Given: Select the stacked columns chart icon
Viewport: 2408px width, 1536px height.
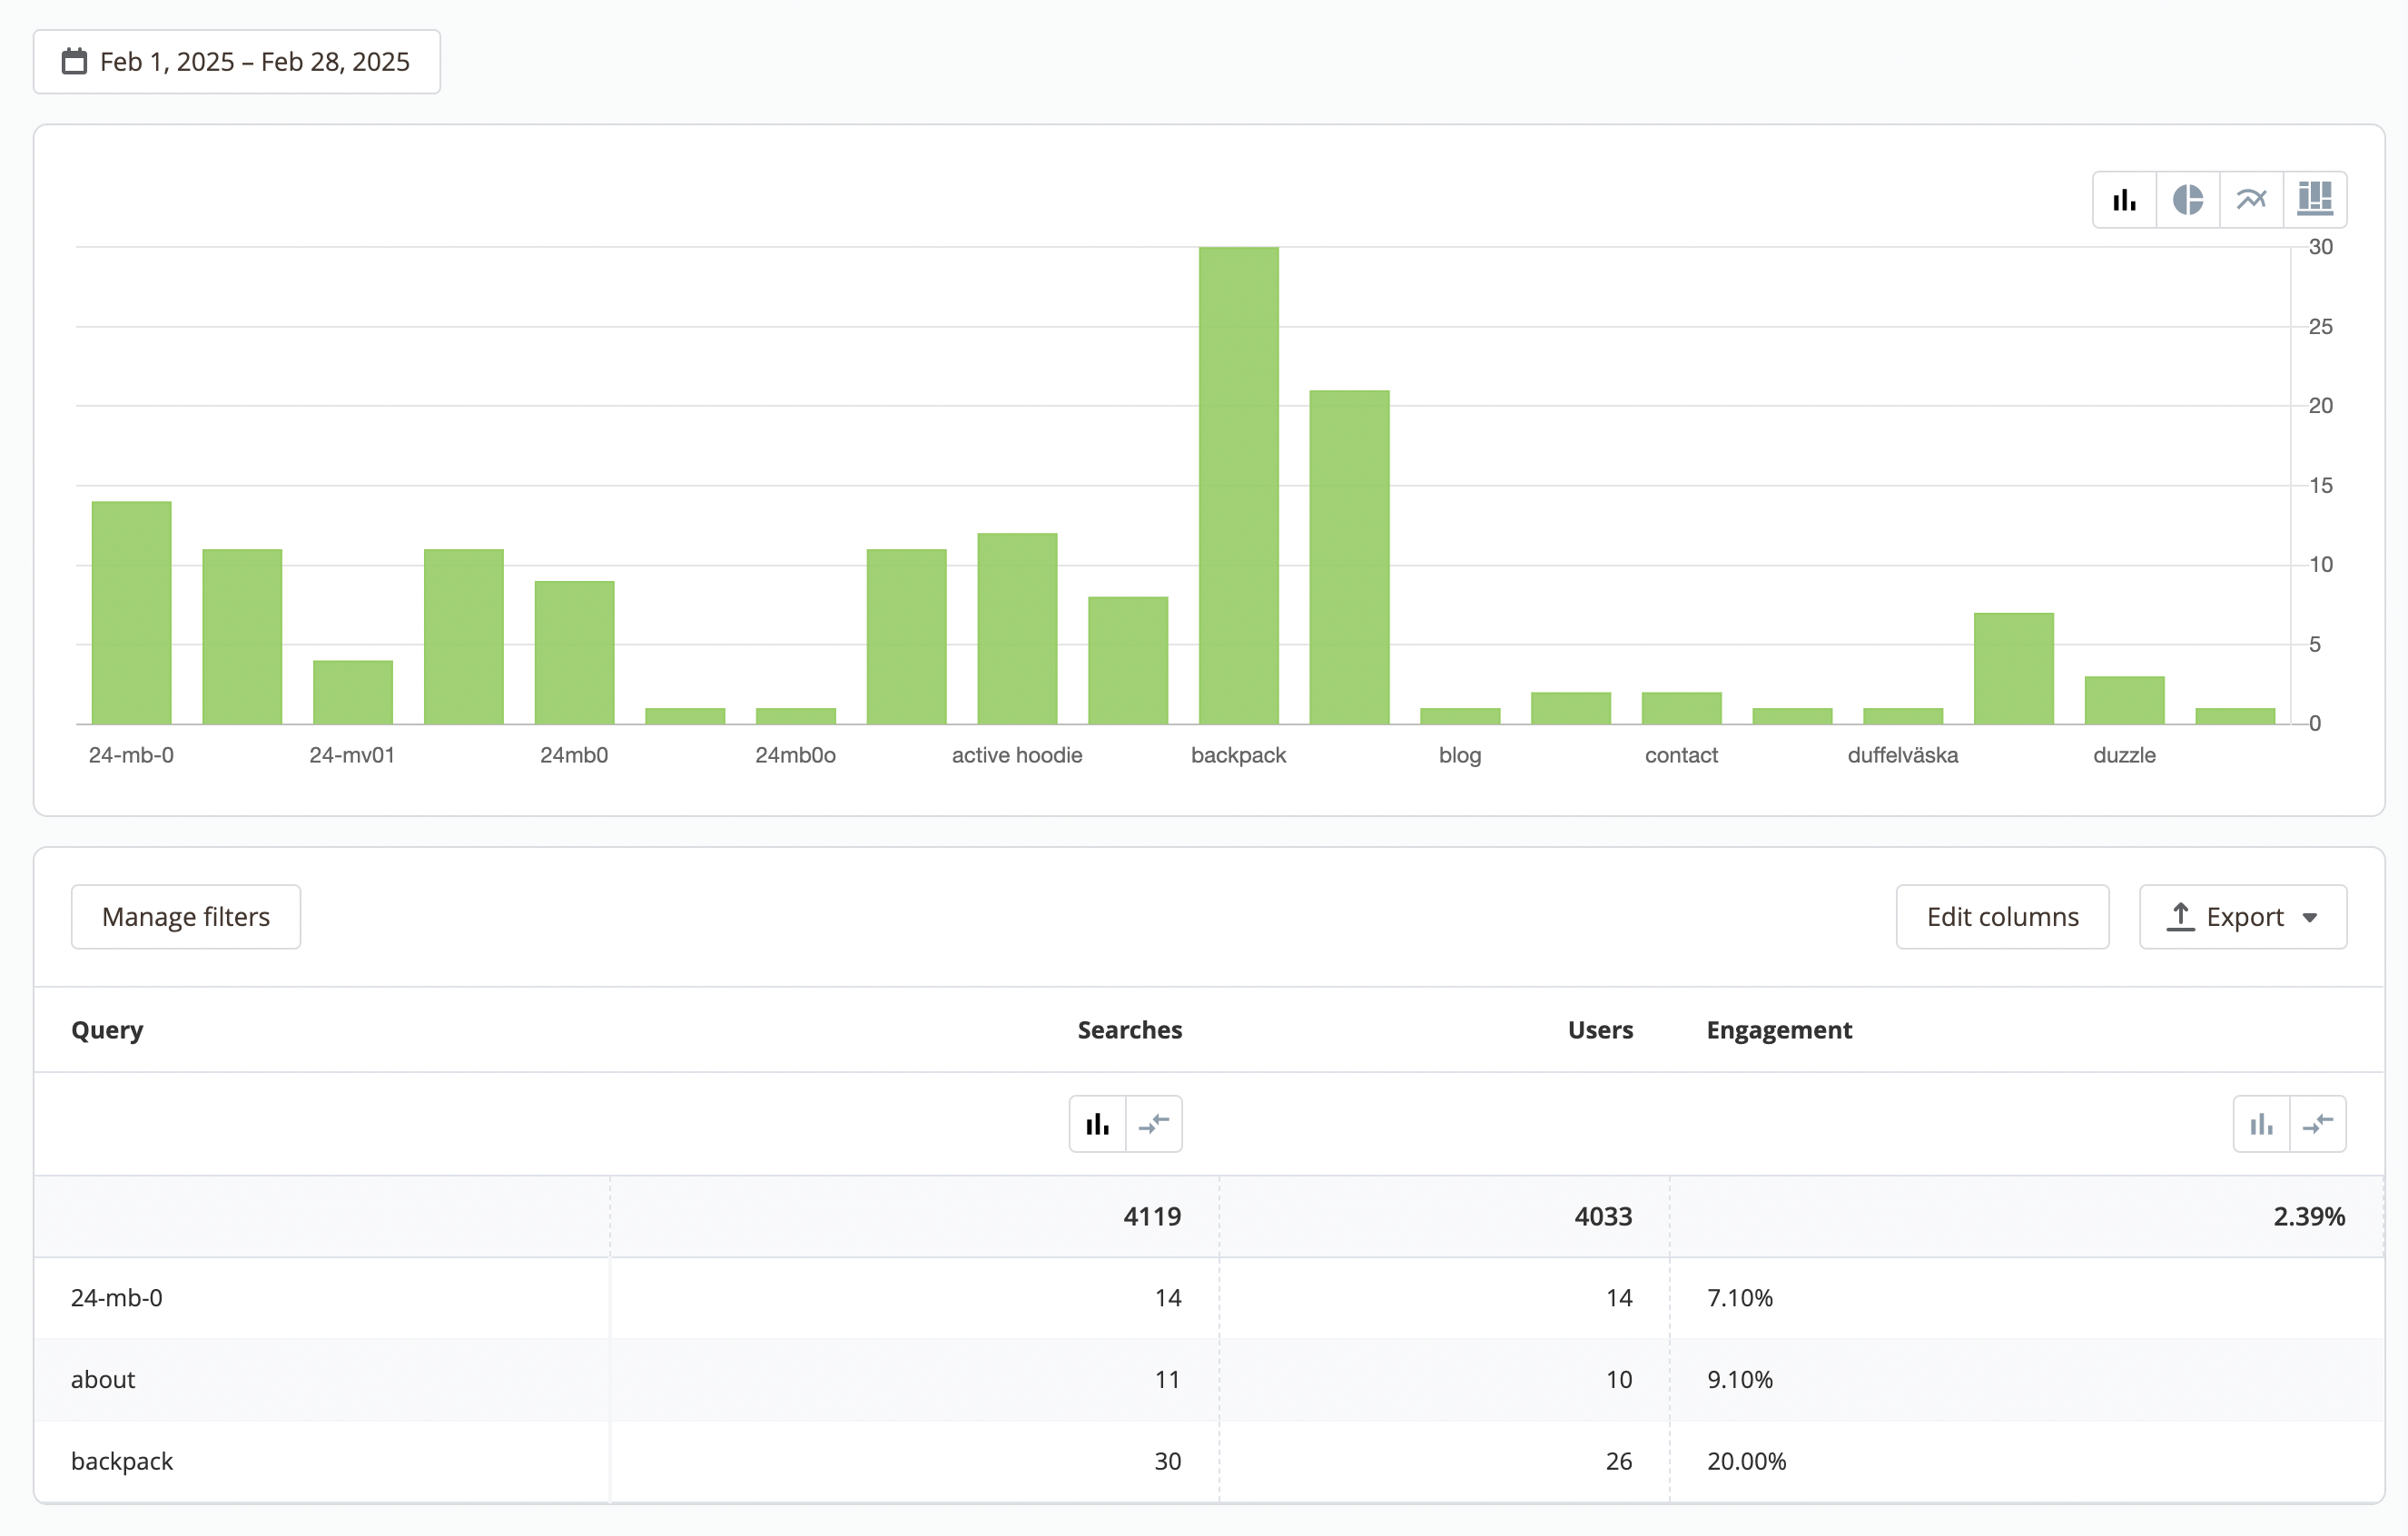Looking at the screenshot, I should point(2315,200).
